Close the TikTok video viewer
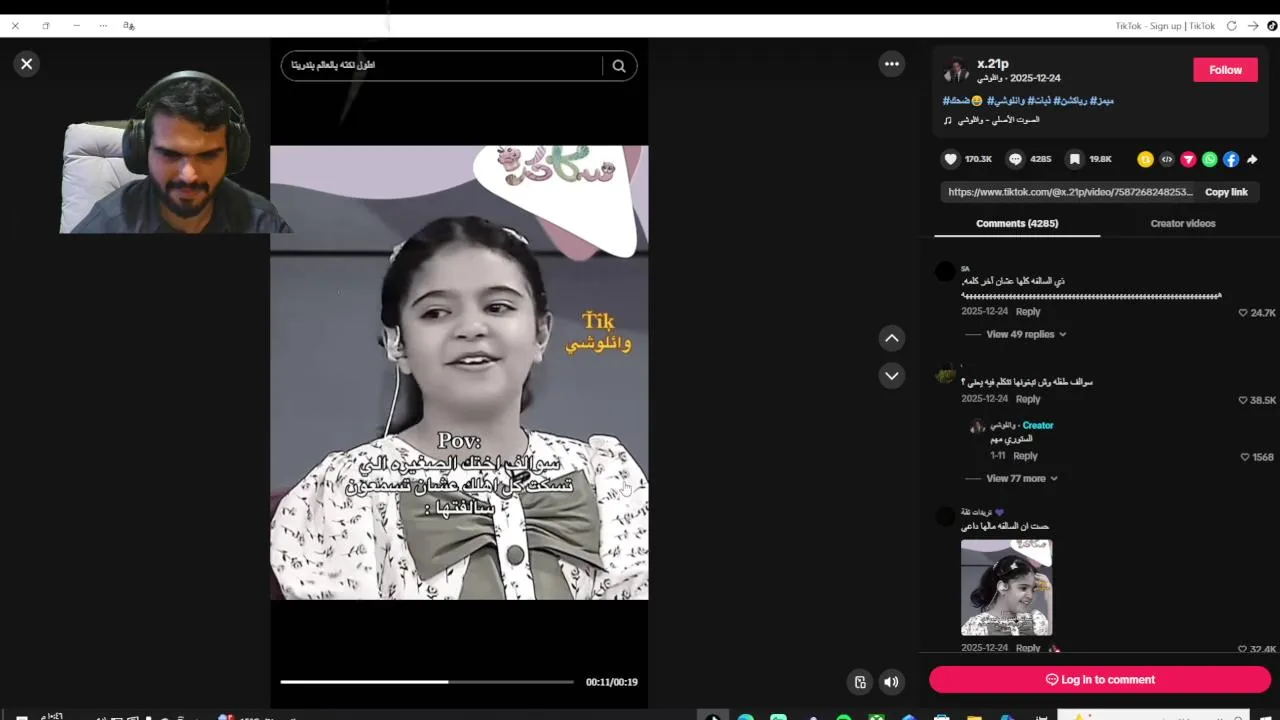The width and height of the screenshot is (1280, 720). coord(27,64)
